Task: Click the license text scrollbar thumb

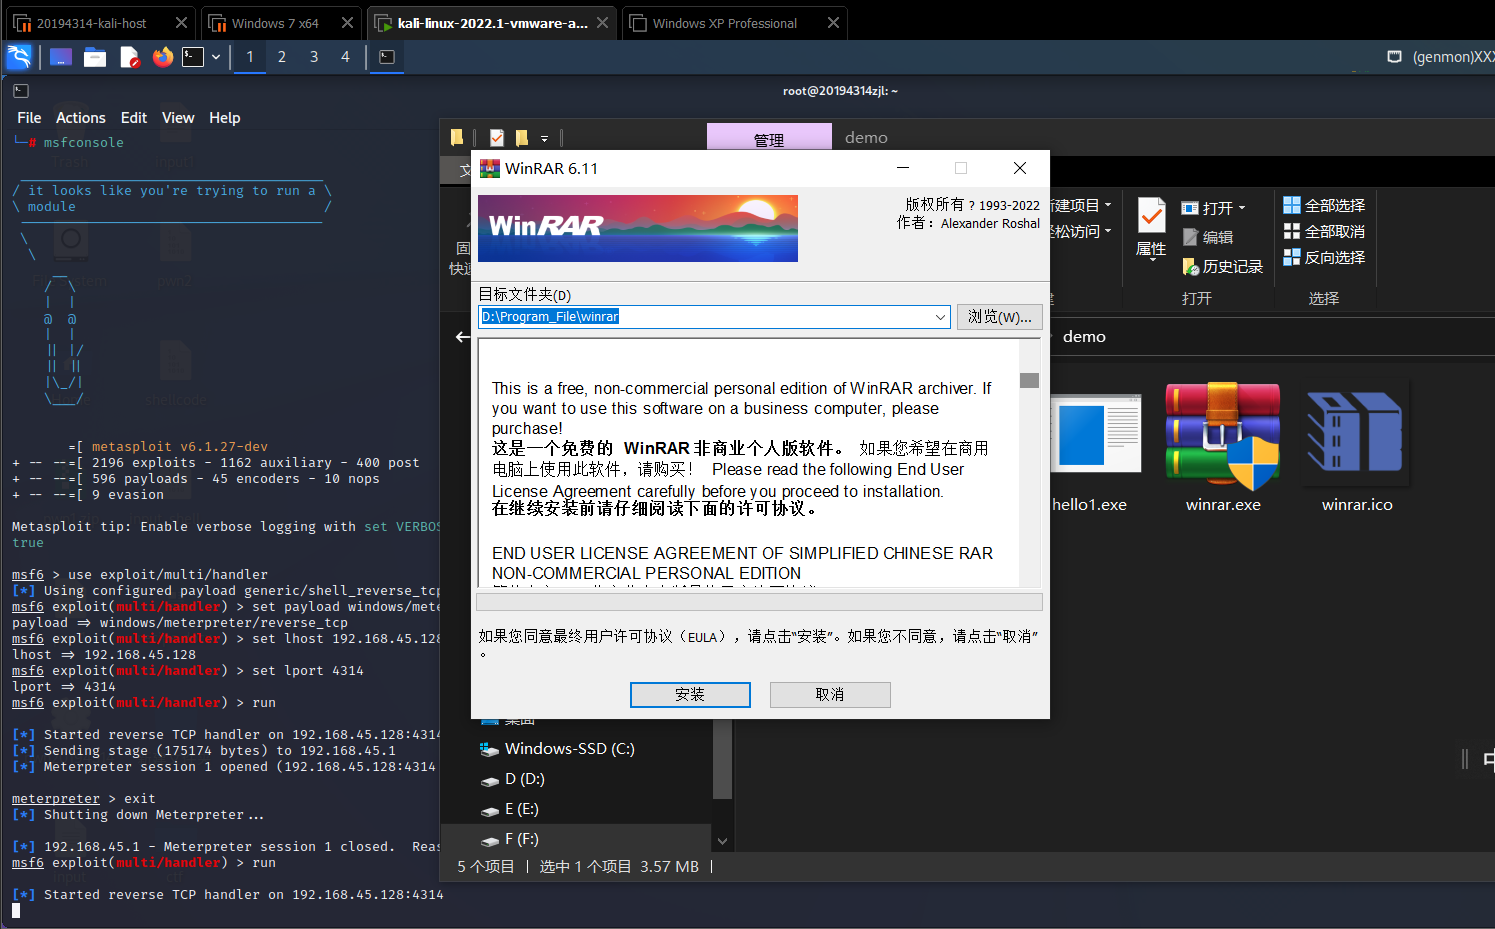Action: pos(1029,380)
